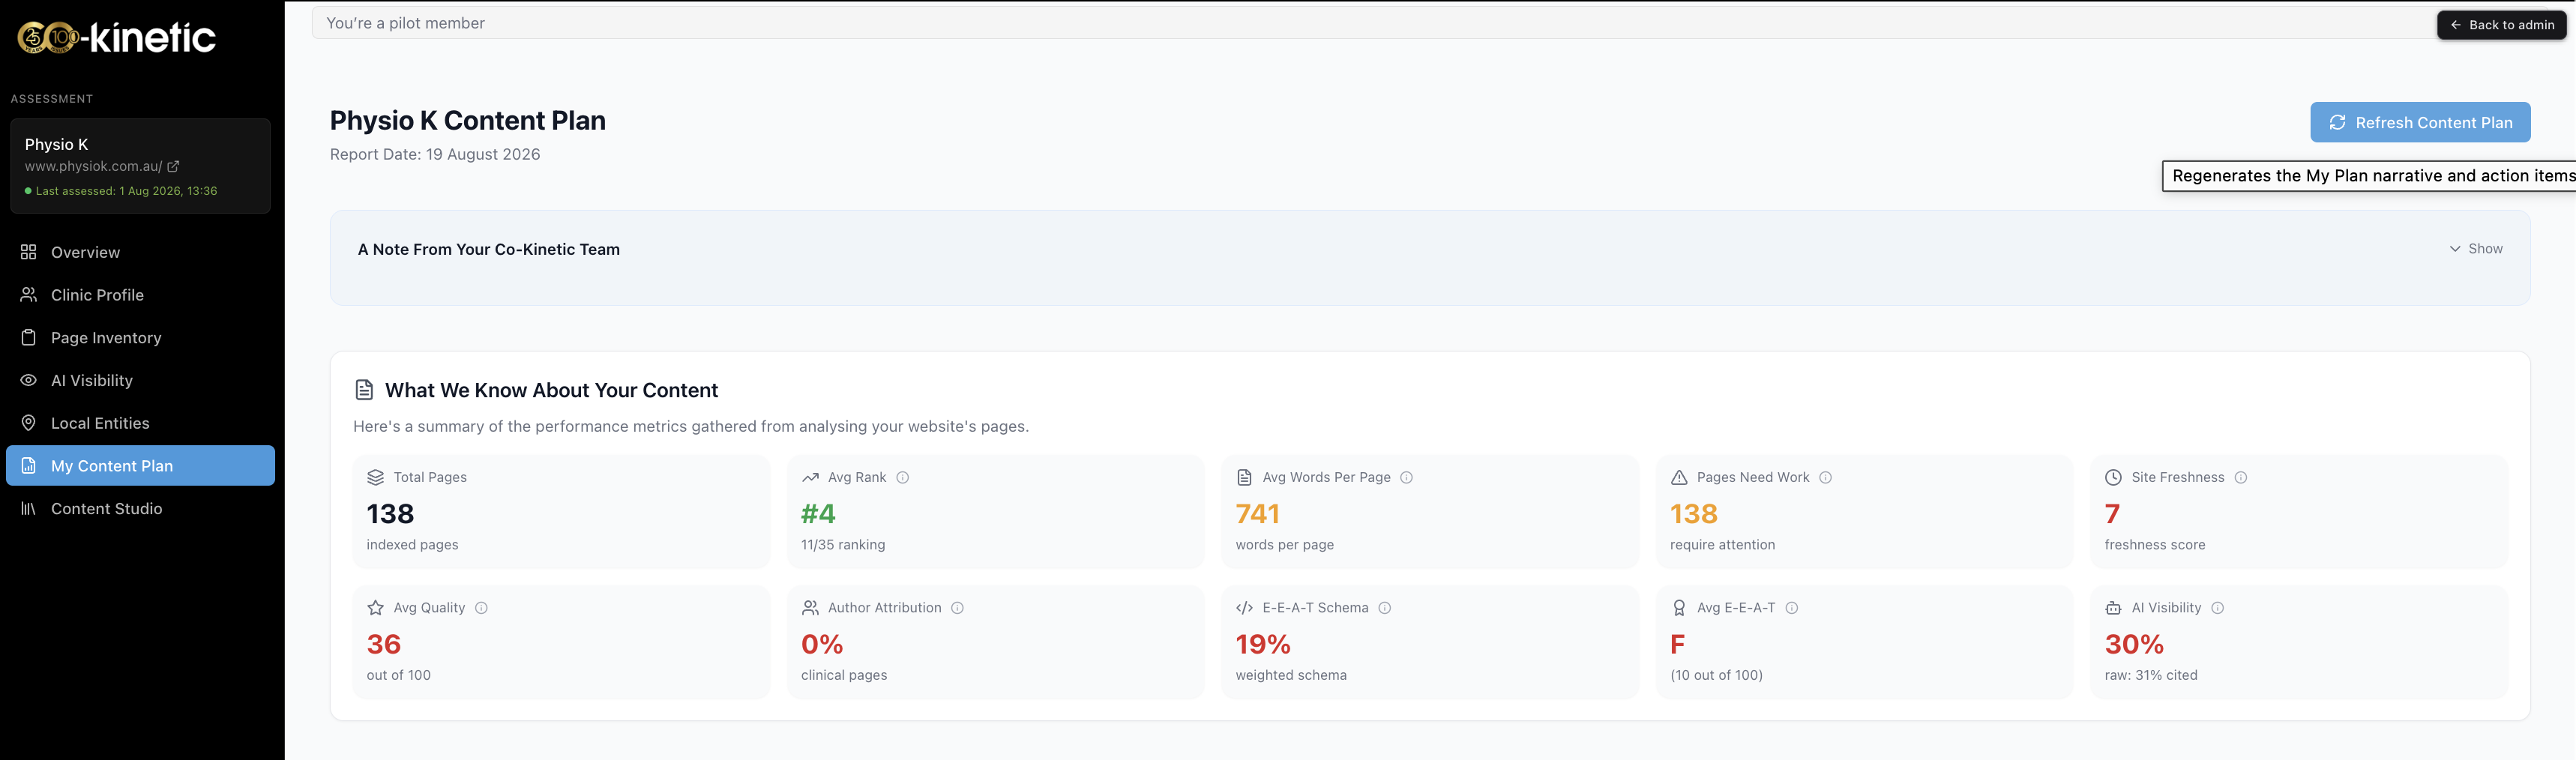Click the Report Date 19 August 2026 text
Screen dimensions: 2576x760
click(x=435, y=154)
